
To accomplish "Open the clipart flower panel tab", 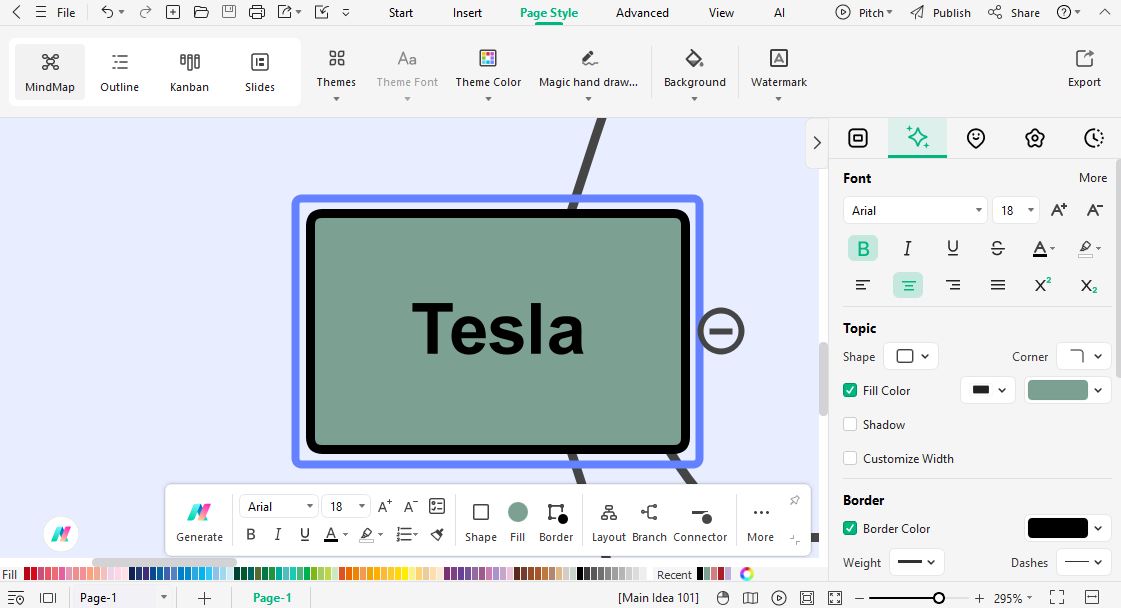I will tap(1034, 138).
